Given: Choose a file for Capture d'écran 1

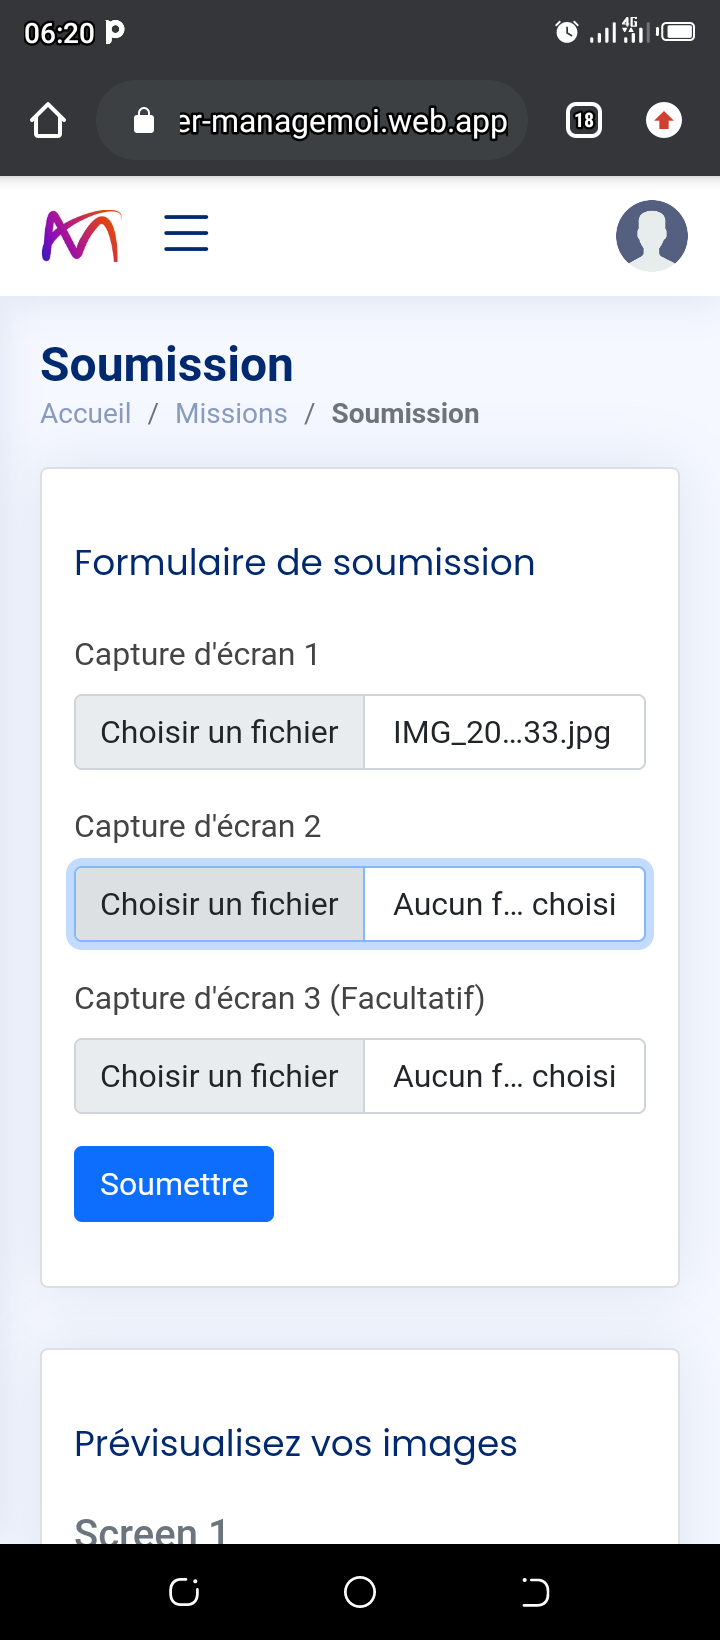Looking at the screenshot, I should (x=220, y=732).
